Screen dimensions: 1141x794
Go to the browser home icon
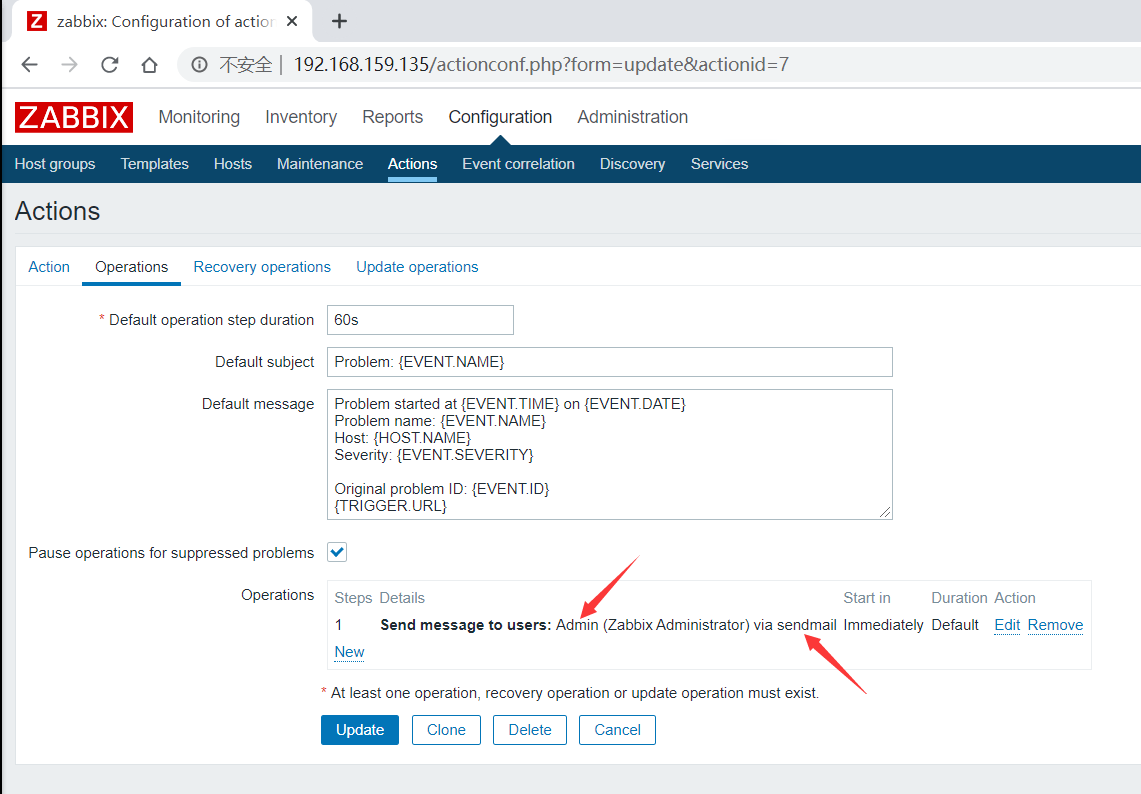(149, 65)
